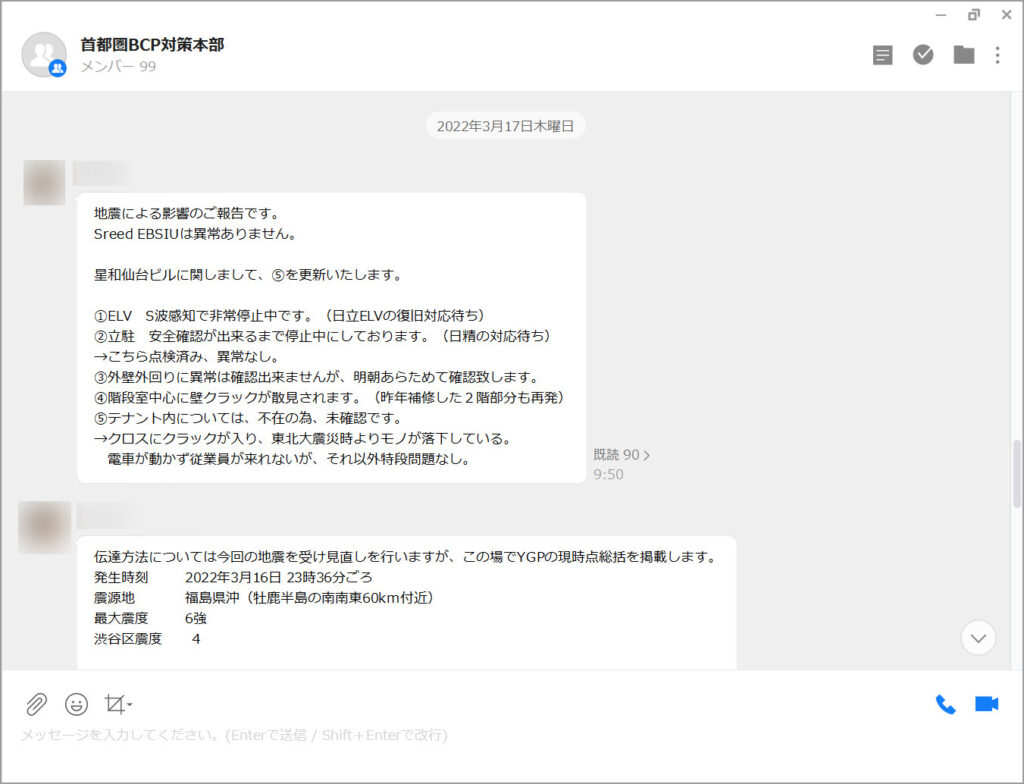The width and height of the screenshot is (1024, 784).
Task: Start a video call with camera icon
Action: 986,704
